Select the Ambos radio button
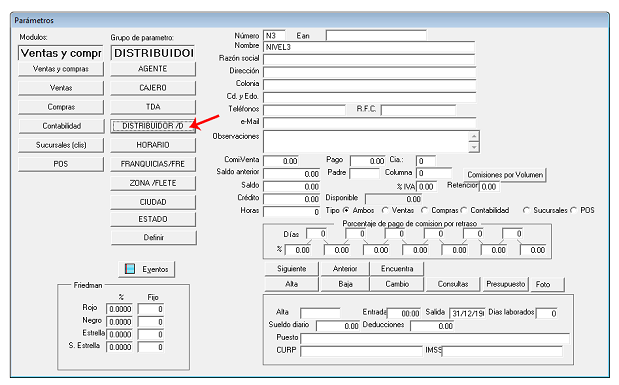 click(x=346, y=210)
